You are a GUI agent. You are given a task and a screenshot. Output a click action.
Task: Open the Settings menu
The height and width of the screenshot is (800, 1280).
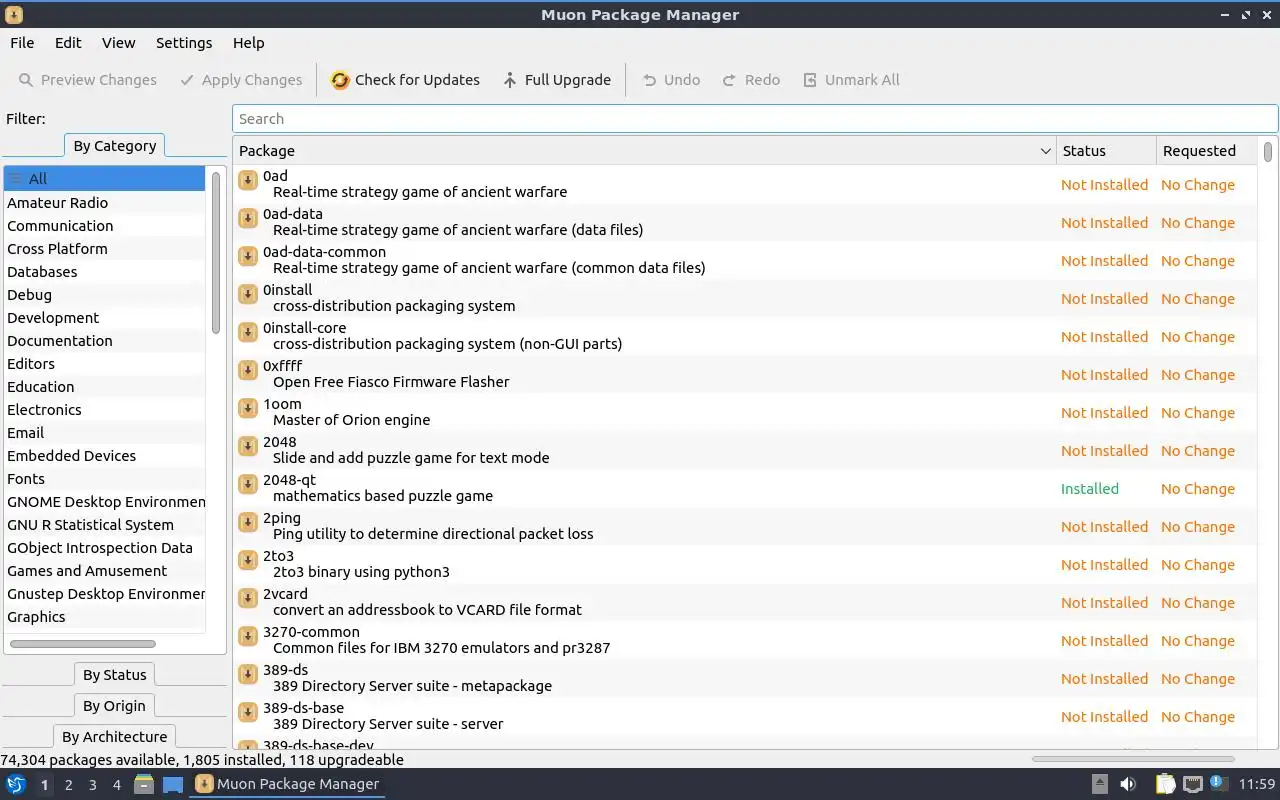(x=184, y=43)
